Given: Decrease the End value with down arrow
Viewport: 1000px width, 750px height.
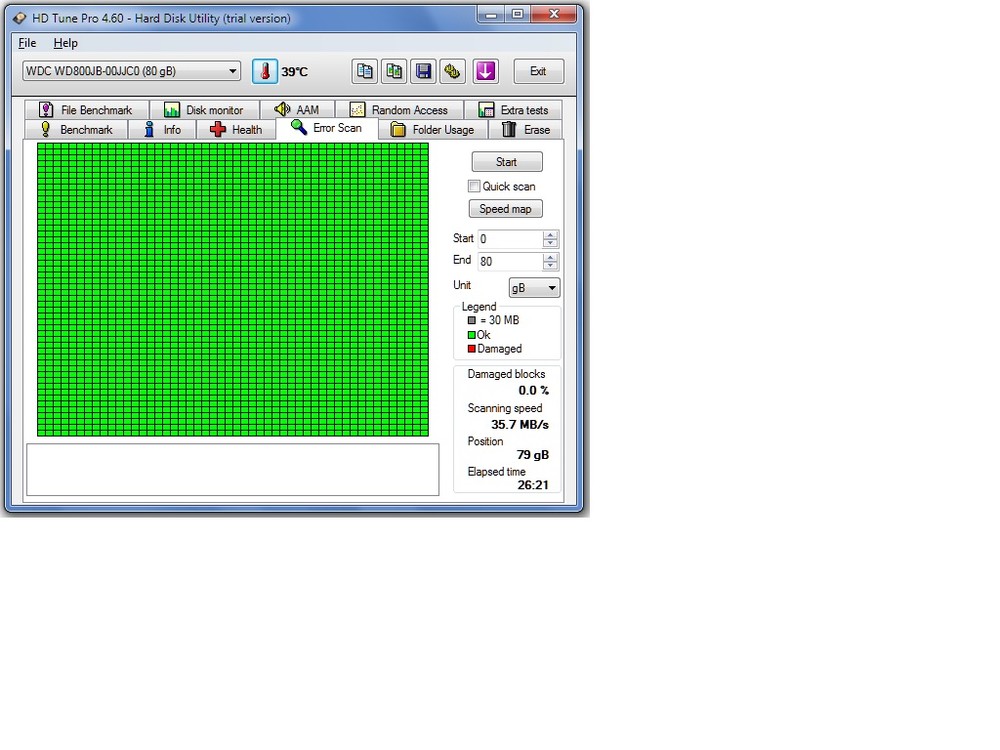Looking at the screenshot, I should click(550, 266).
